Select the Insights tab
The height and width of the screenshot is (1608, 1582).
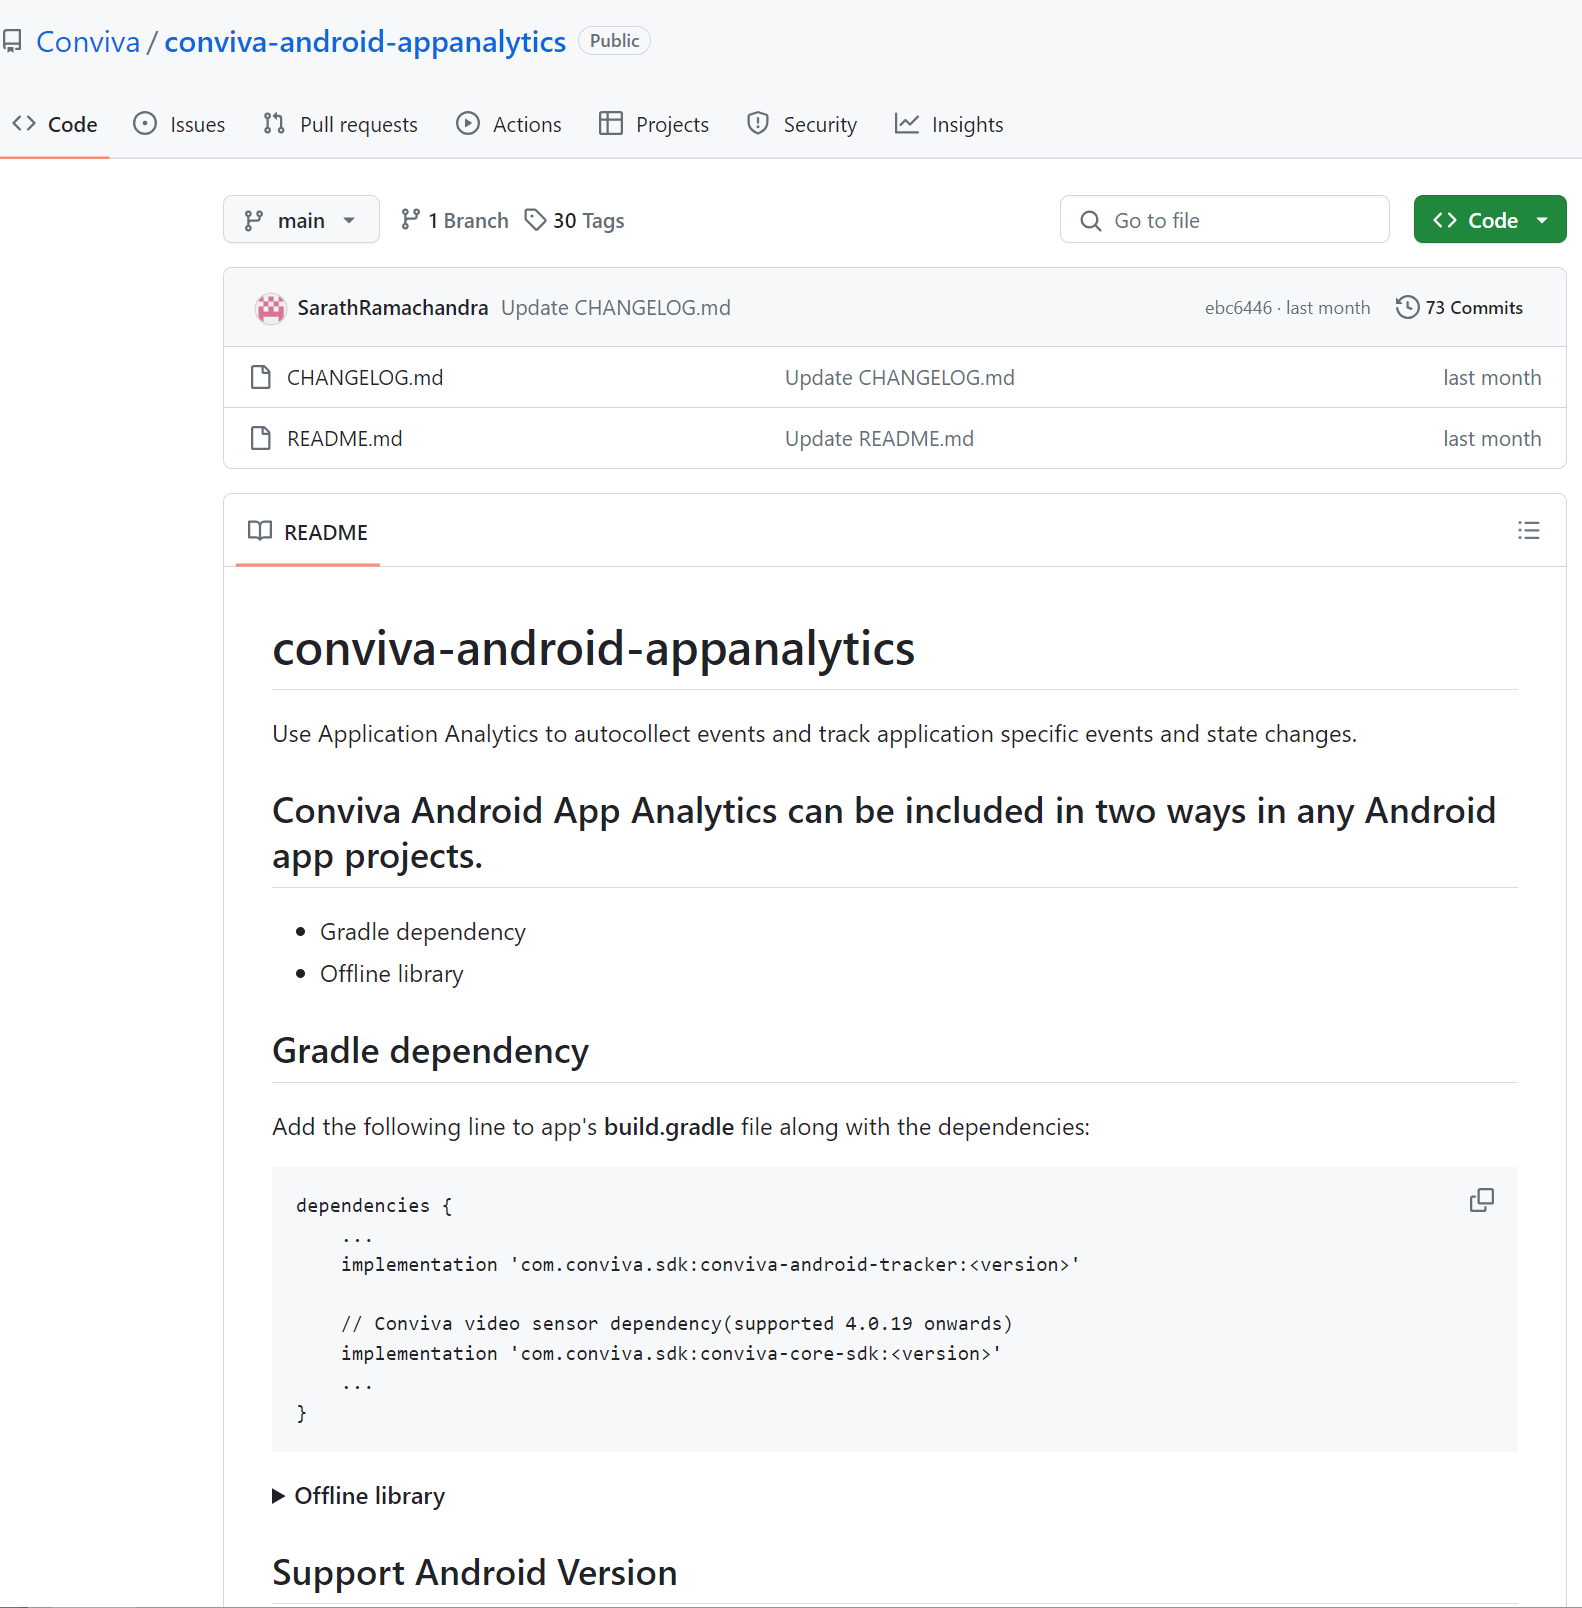click(x=949, y=125)
